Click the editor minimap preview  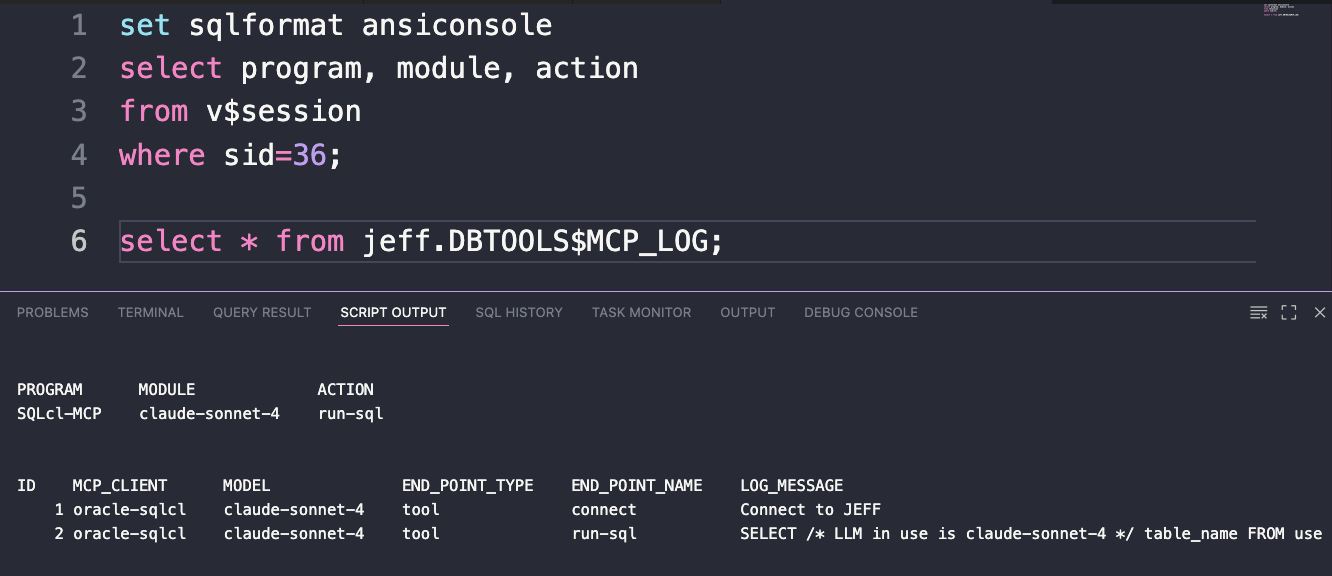point(1281,11)
